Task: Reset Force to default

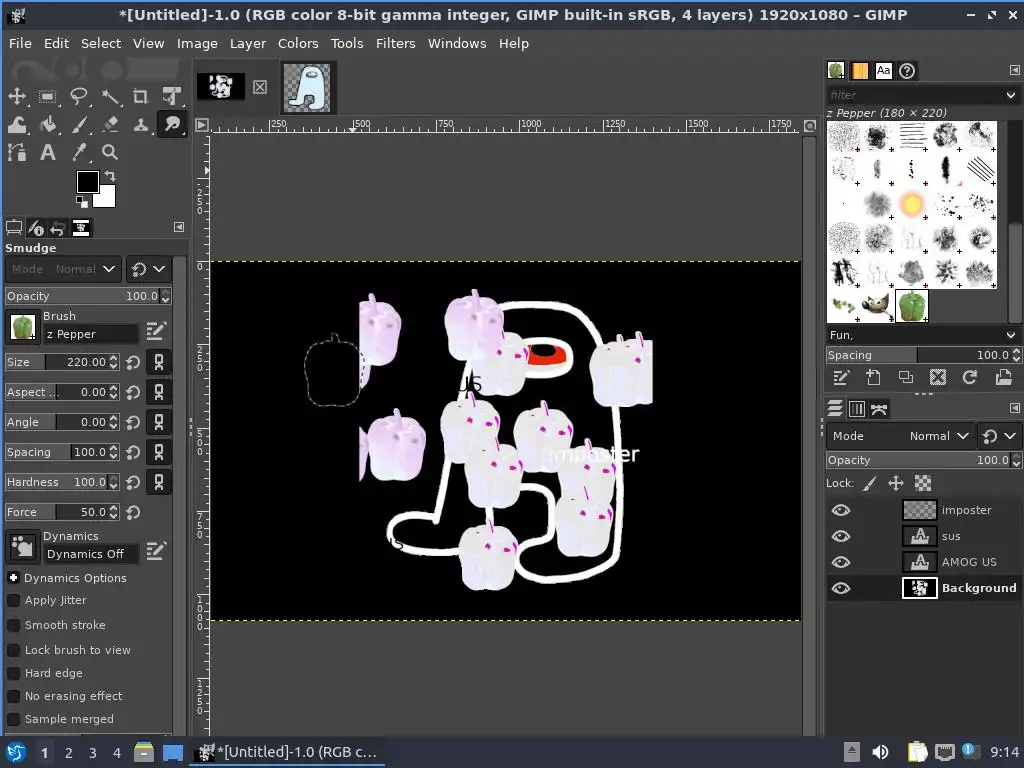Action: pos(133,513)
